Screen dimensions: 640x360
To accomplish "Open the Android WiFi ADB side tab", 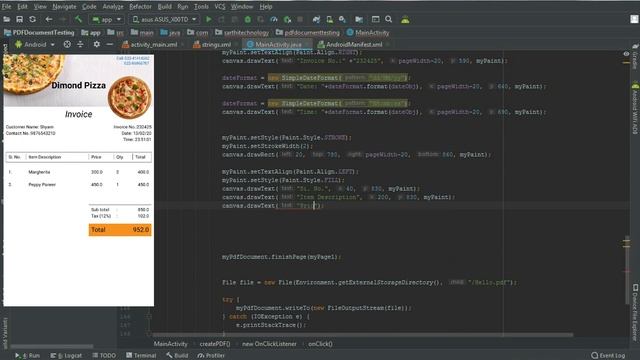I will (x=635, y=109).
